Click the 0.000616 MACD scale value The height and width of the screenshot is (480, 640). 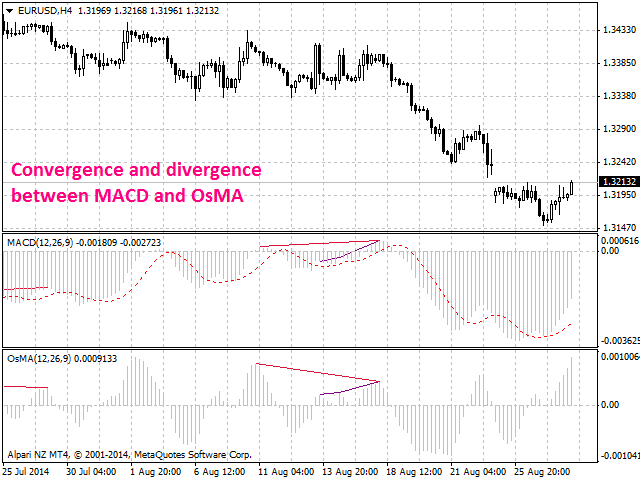coord(618,241)
